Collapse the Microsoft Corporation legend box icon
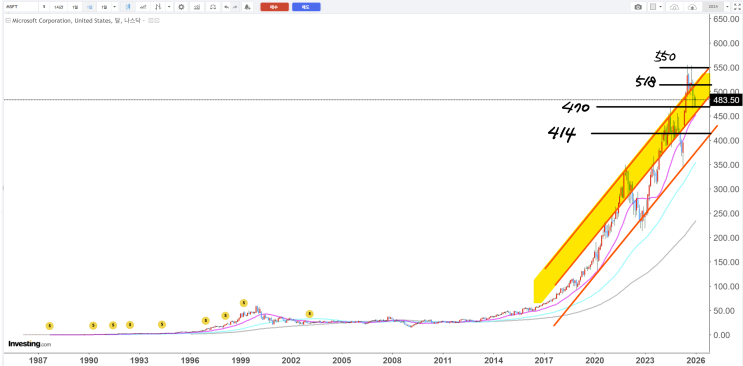Image resolution: width=743 pixels, height=366 pixels. coord(8,20)
